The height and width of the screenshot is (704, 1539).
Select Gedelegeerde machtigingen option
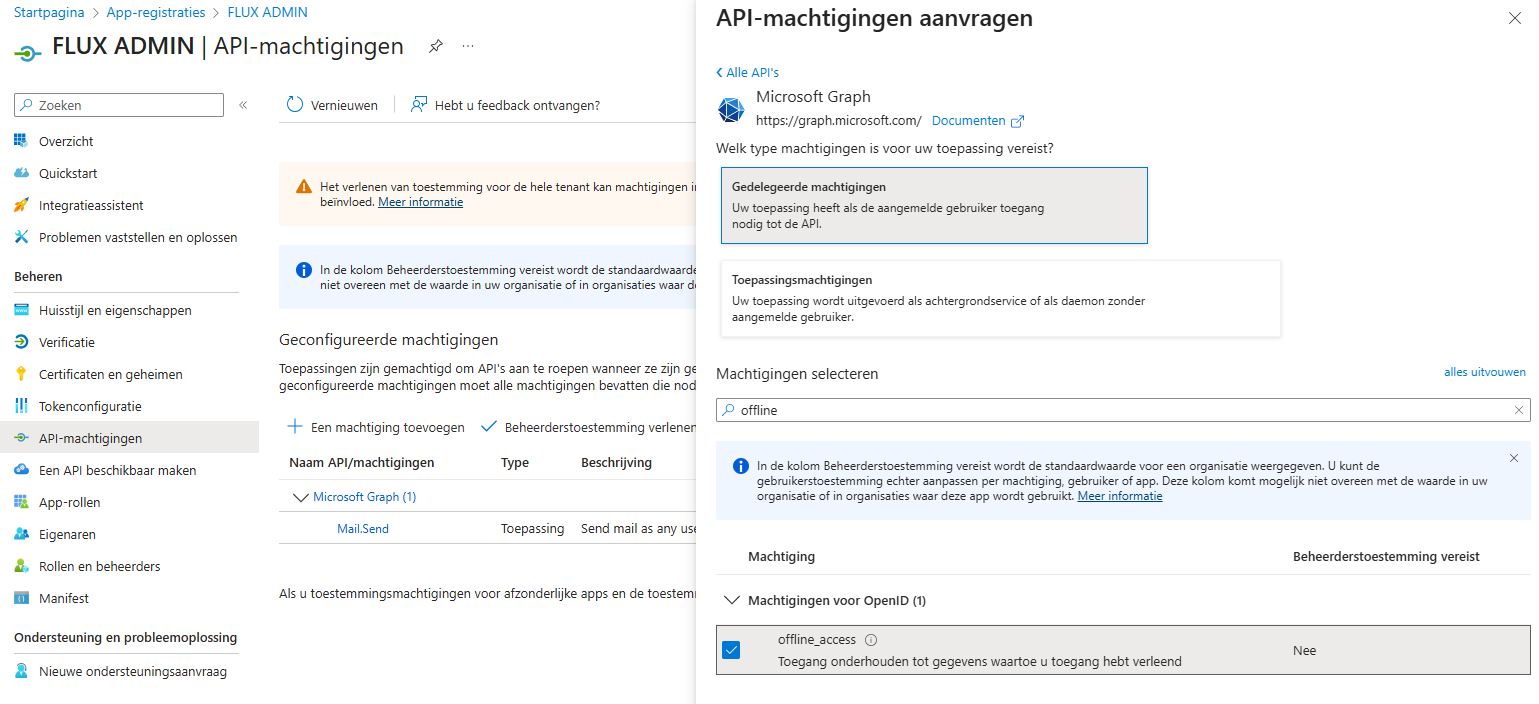[934, 205]
